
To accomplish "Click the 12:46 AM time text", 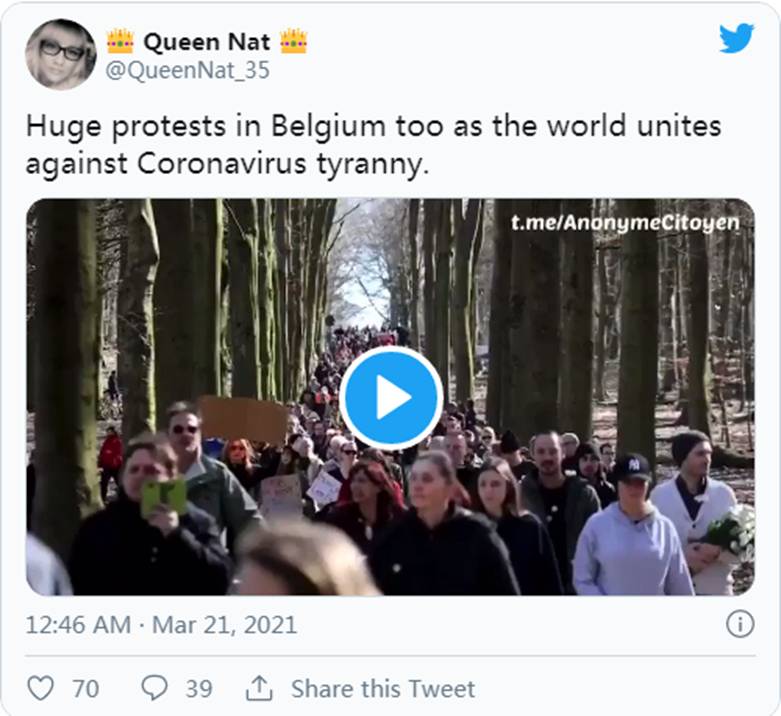I will tap(78, 625).
